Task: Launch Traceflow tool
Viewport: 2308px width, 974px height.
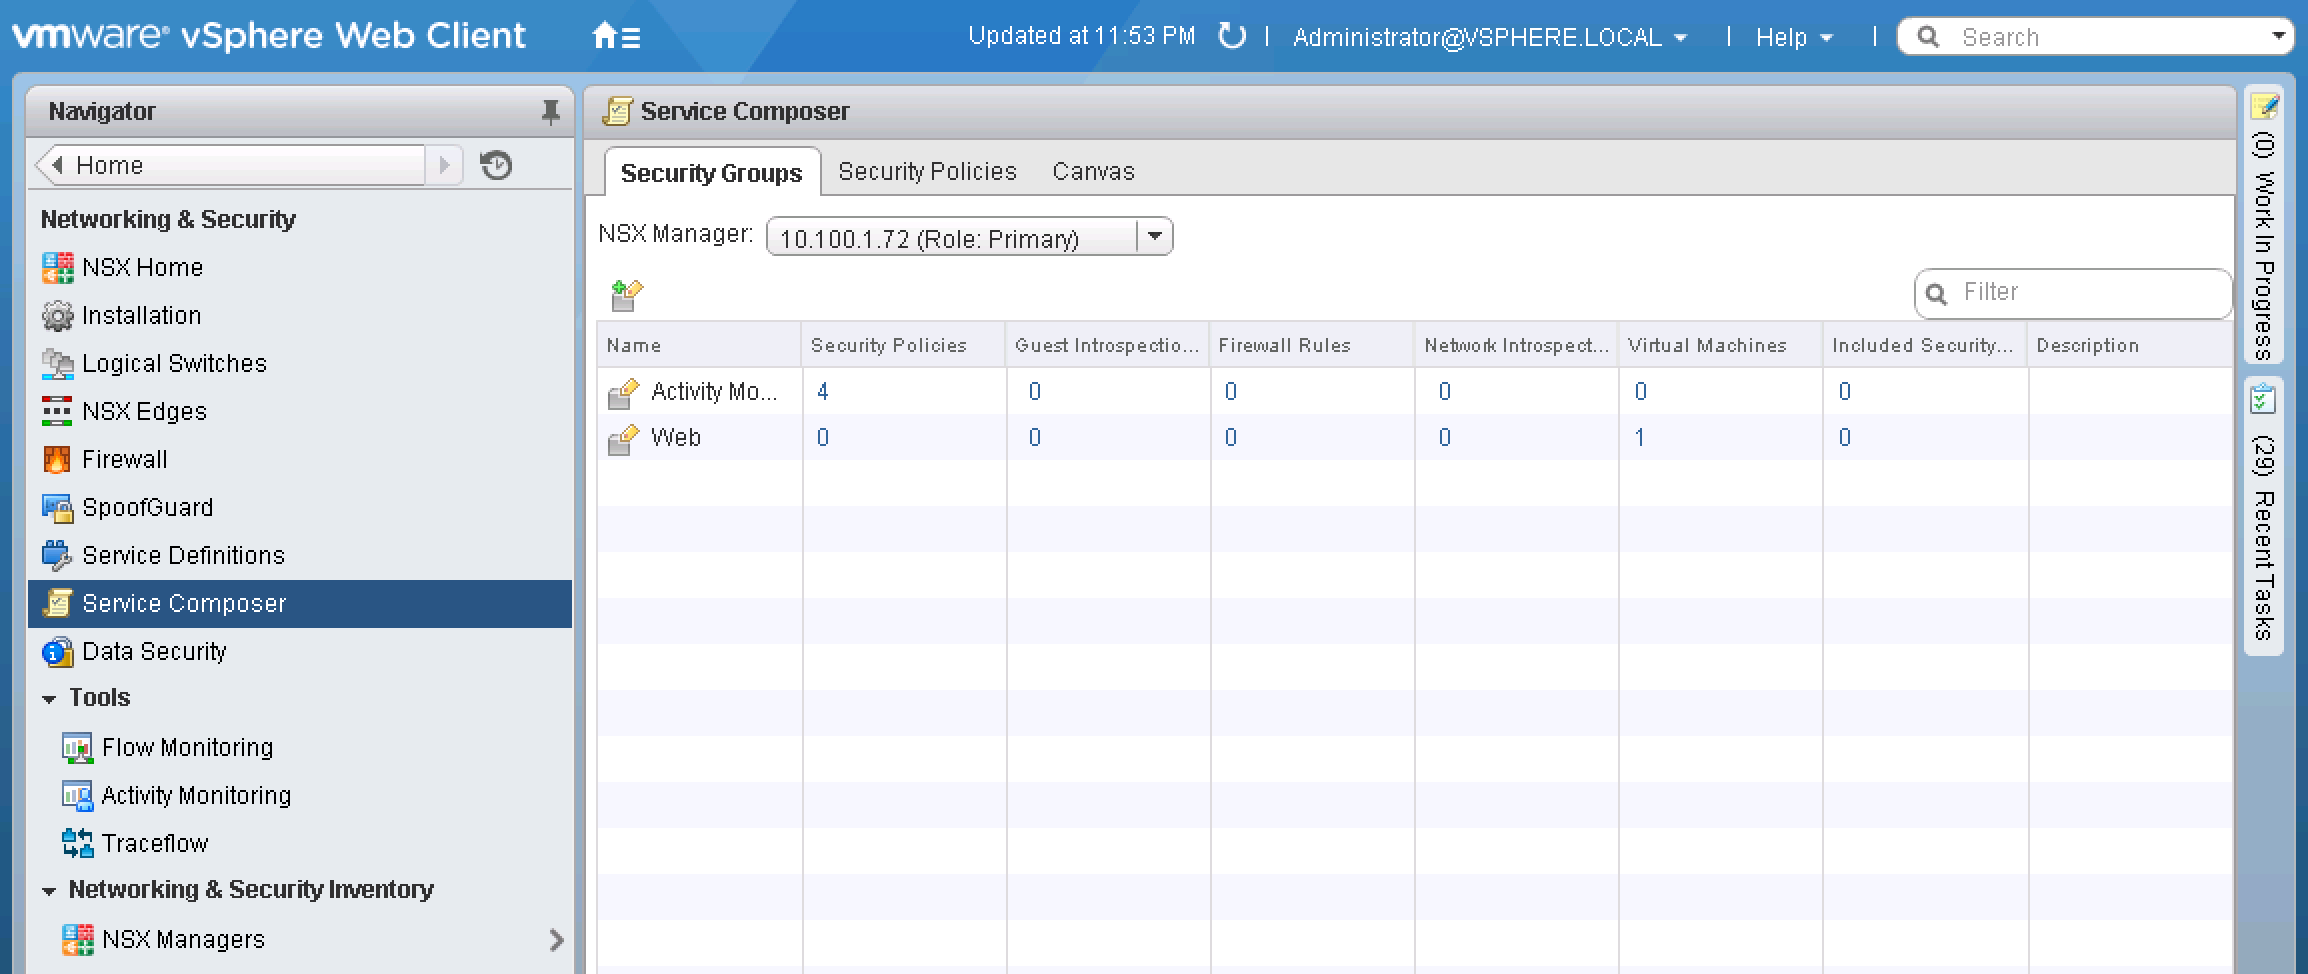Action: click(x=154, y=843)
